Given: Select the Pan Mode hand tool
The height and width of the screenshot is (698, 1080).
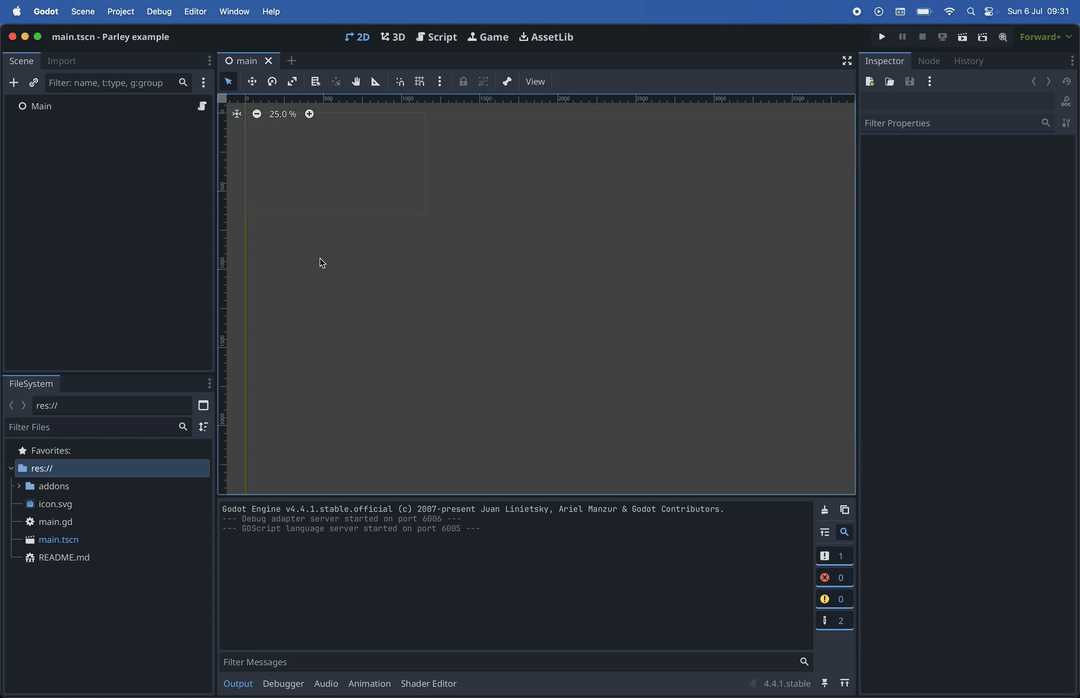Looking at the screenshot, I should point(356,82).
